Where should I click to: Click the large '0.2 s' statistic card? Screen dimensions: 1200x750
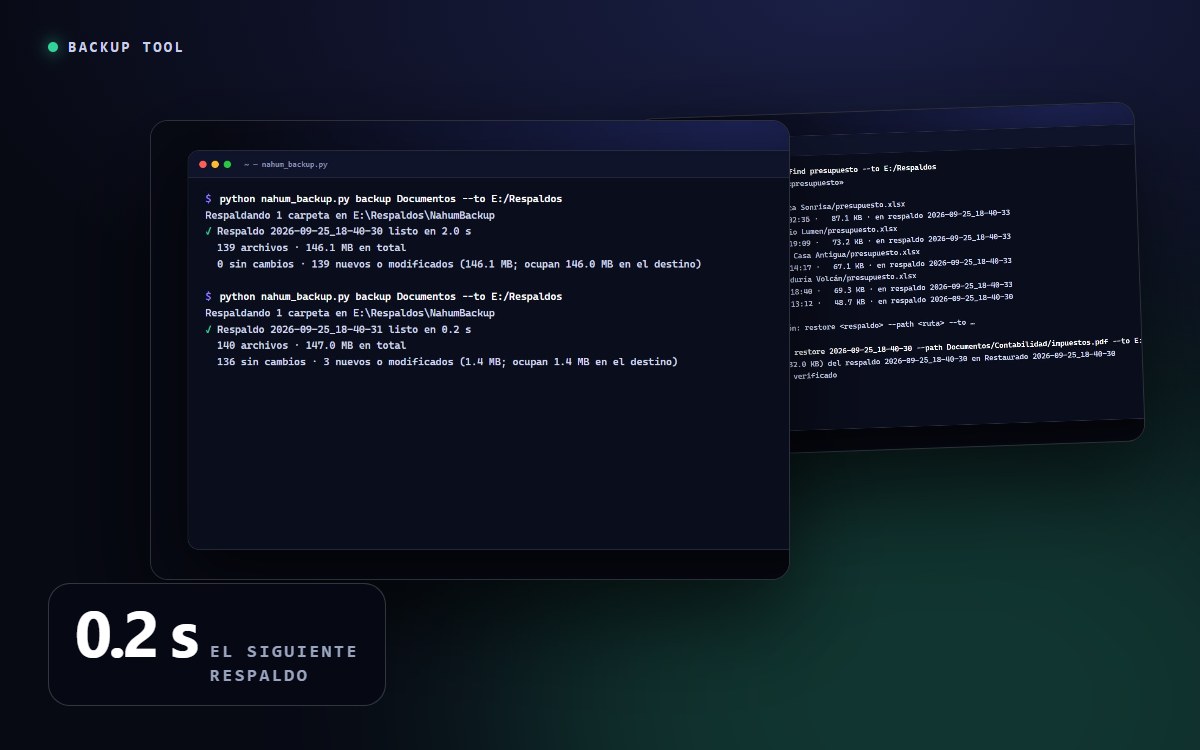217,645
